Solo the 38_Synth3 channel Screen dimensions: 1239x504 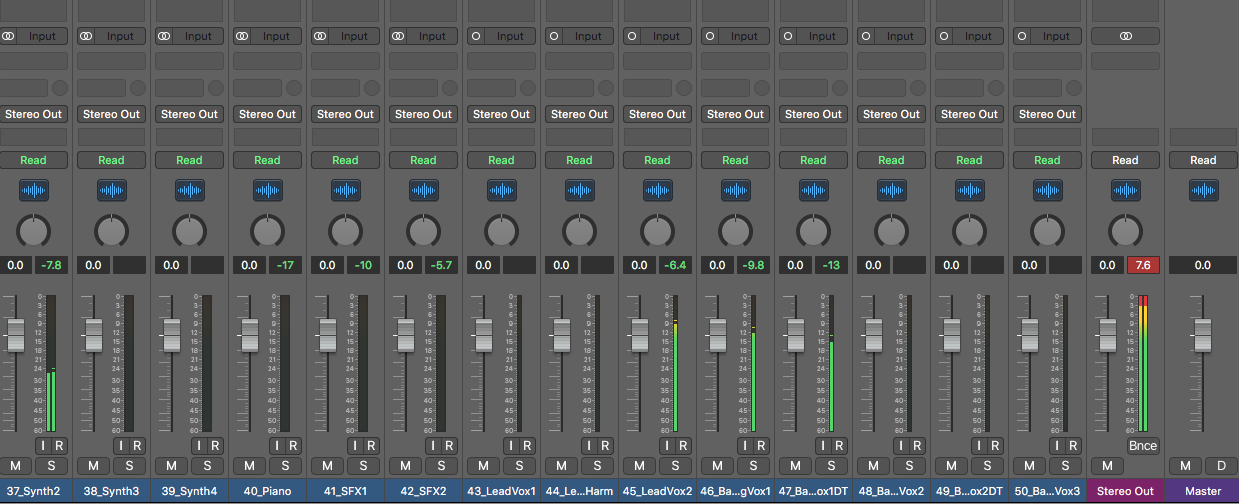click(129, 466)
